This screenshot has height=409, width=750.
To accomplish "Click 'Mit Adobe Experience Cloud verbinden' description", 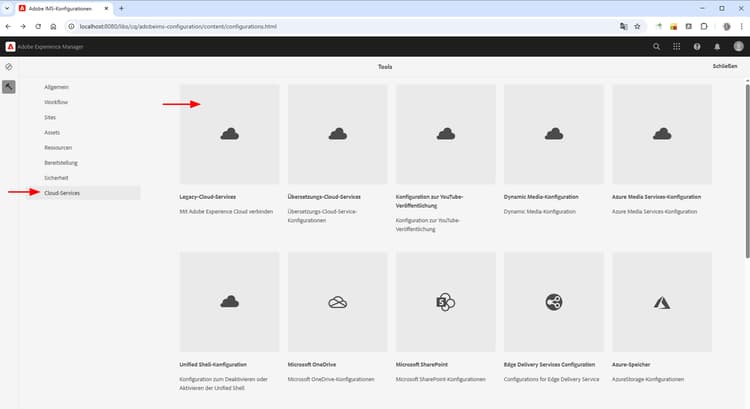I will point(226,211).
